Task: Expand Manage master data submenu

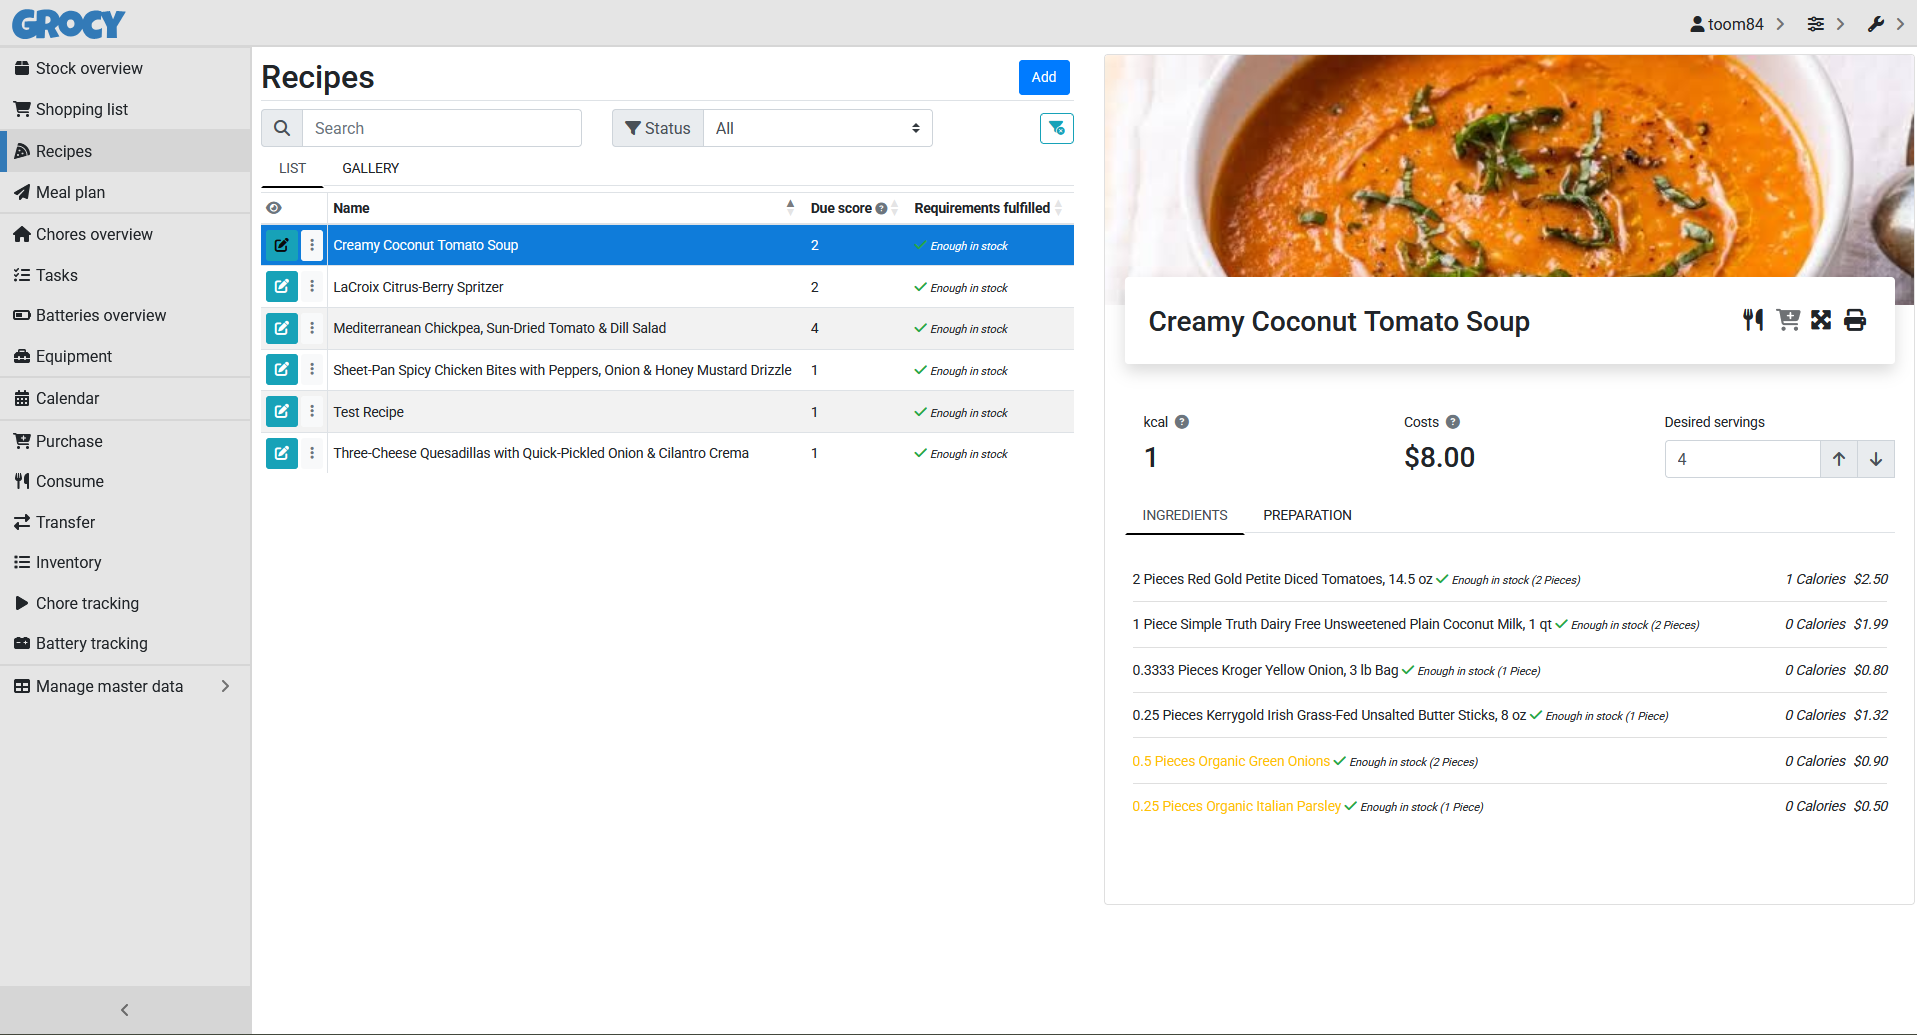Action: tap(125, 686)
